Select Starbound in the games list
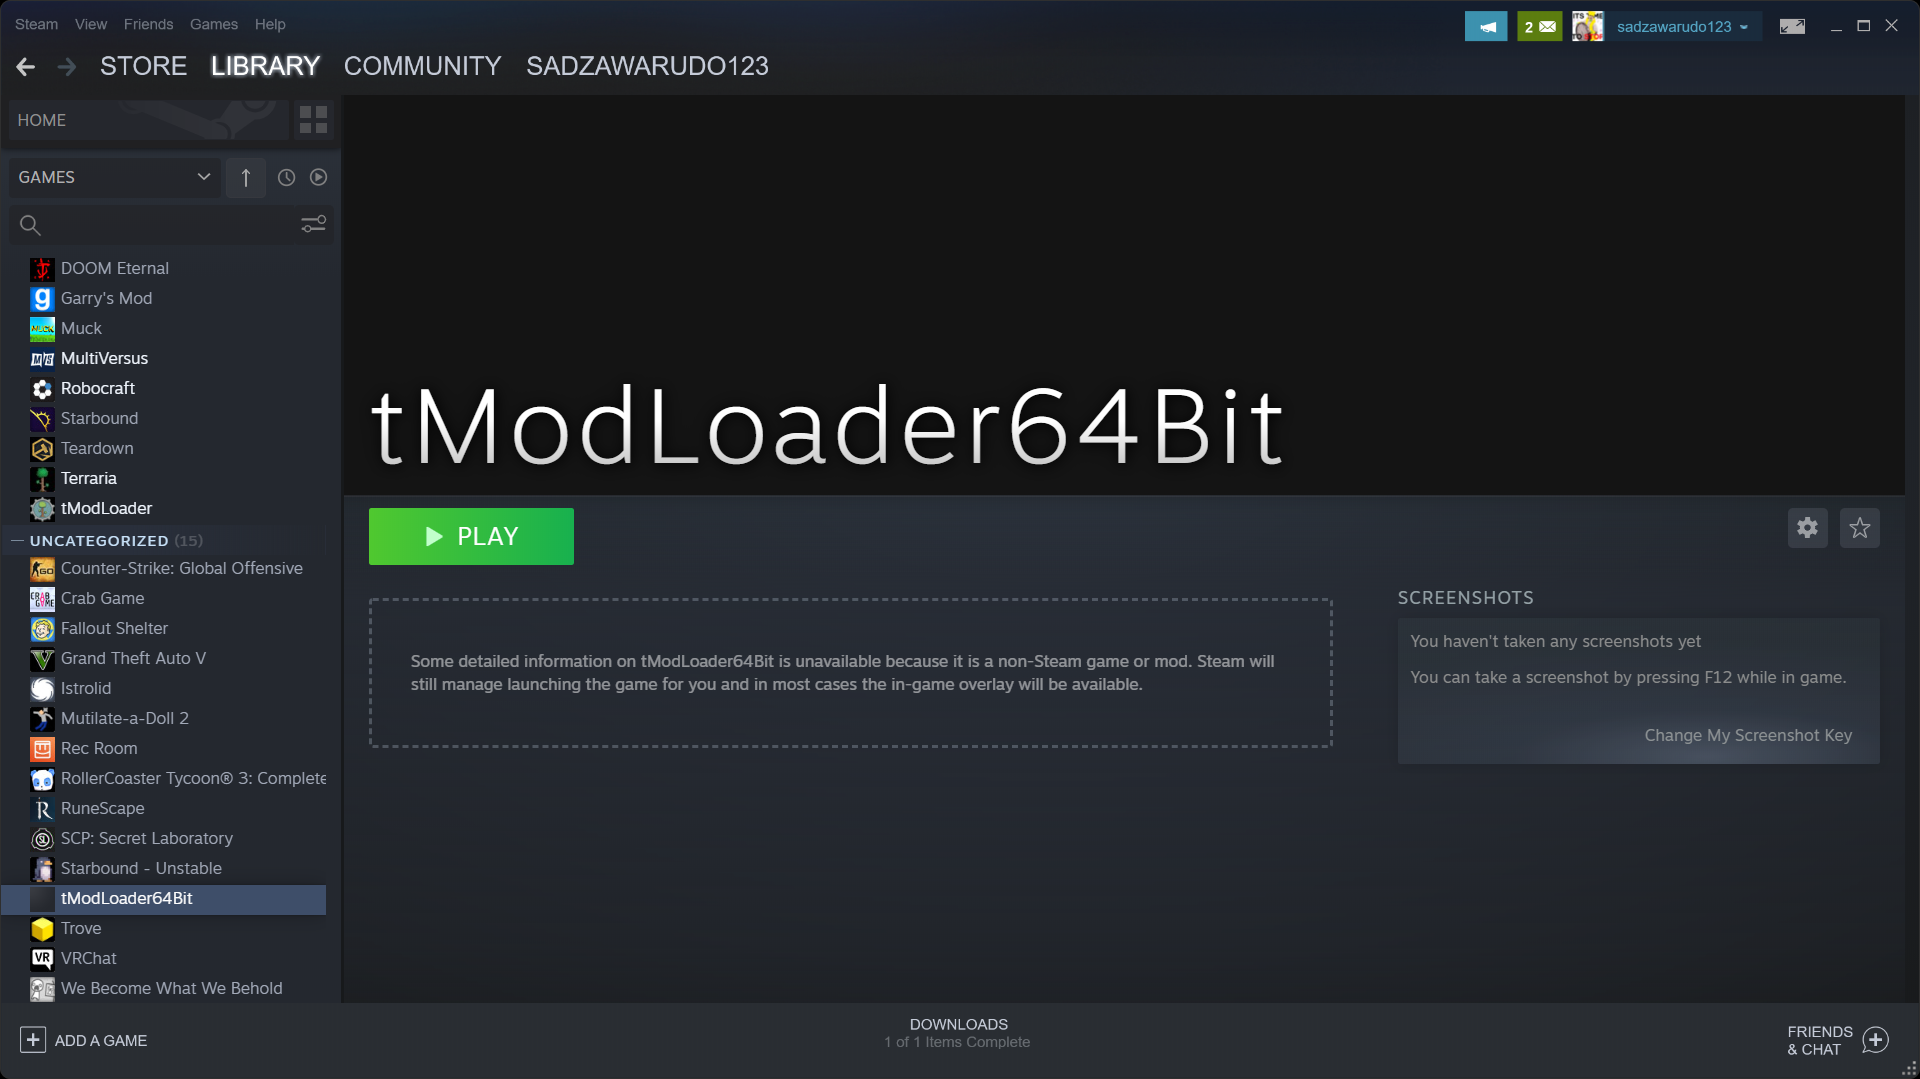 tap(164, 419)
